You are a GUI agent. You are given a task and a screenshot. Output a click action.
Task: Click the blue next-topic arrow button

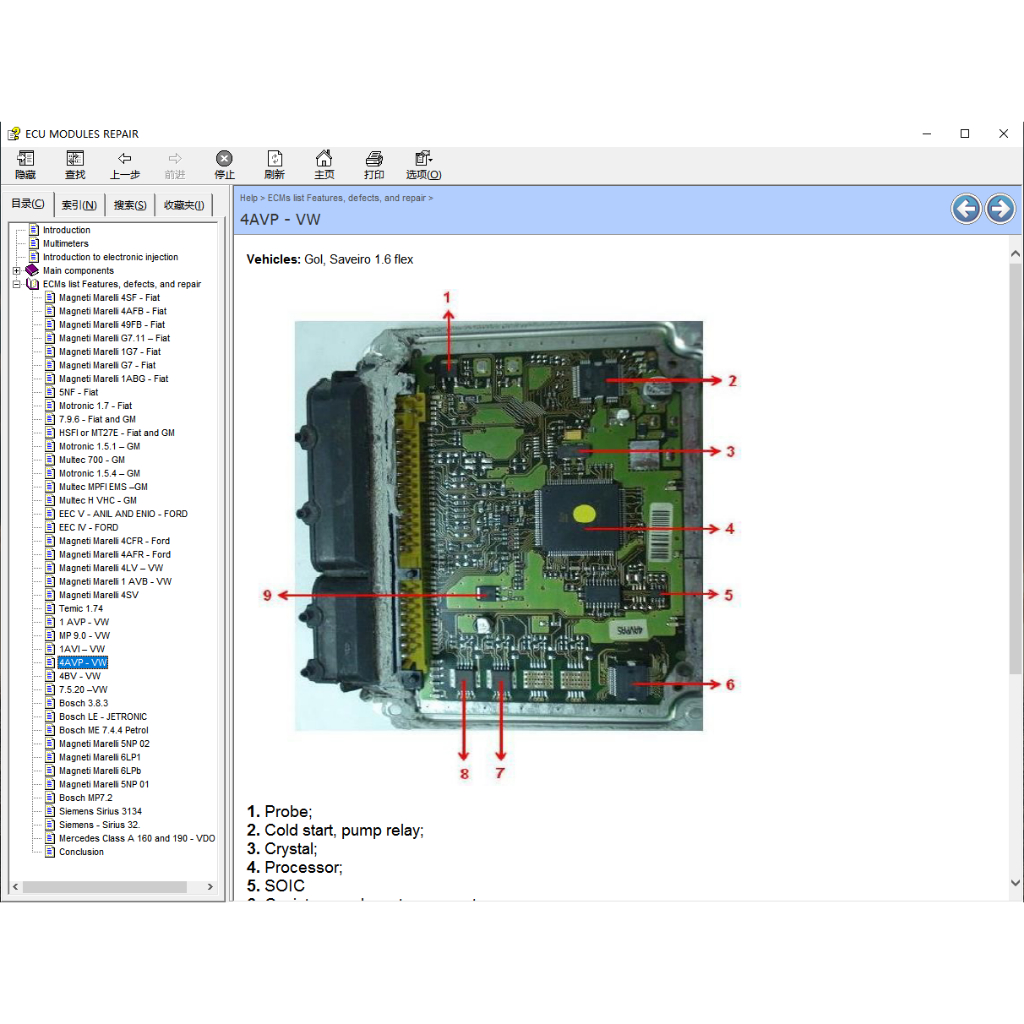(x=1000, y=208)
